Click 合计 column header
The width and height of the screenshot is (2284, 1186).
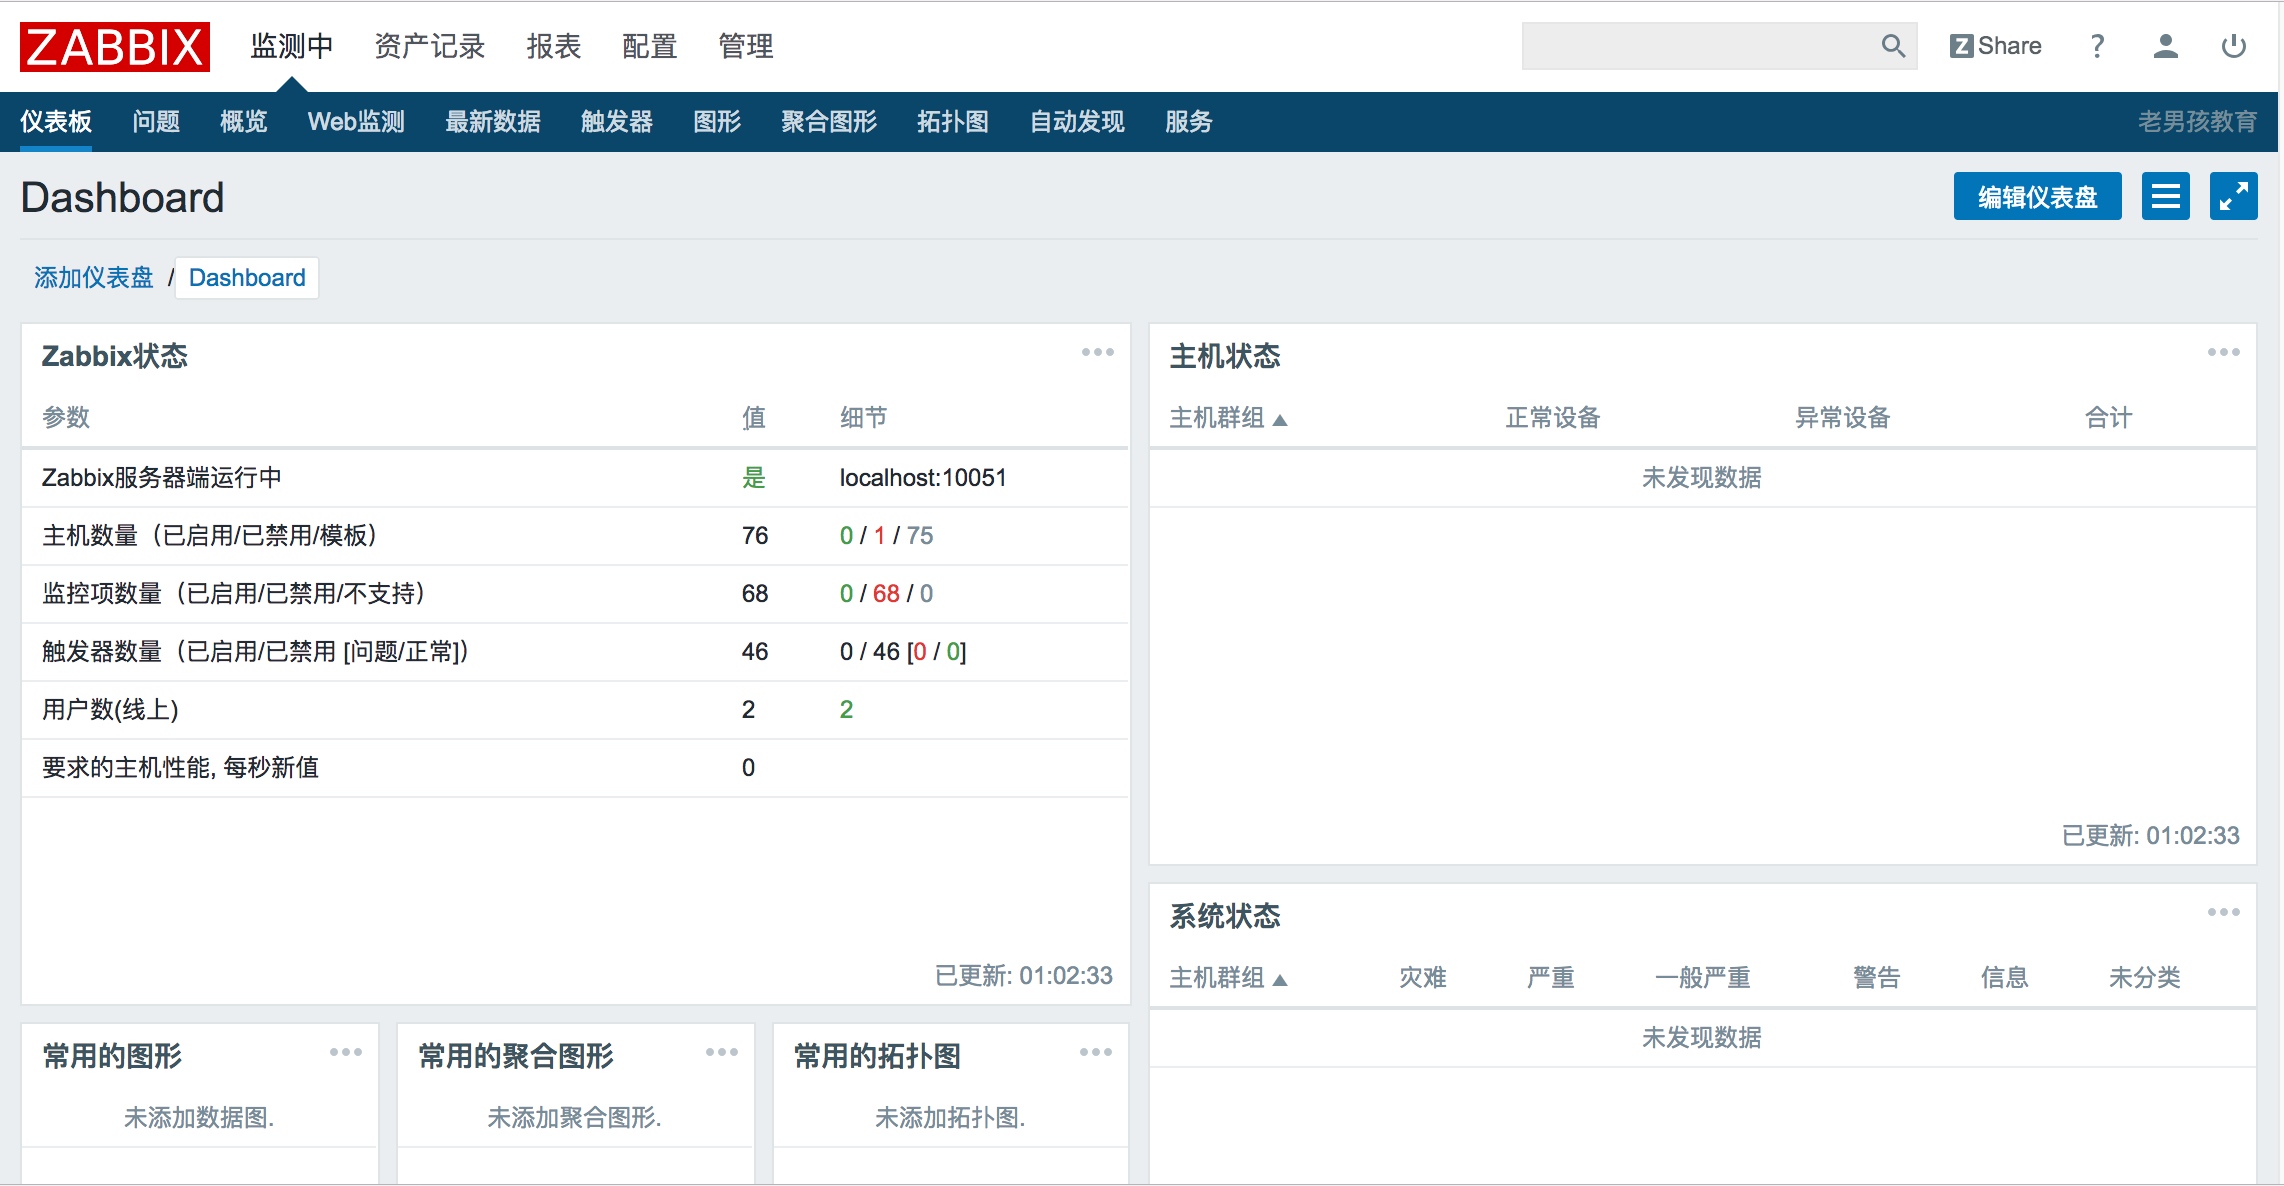[2109, 418]
